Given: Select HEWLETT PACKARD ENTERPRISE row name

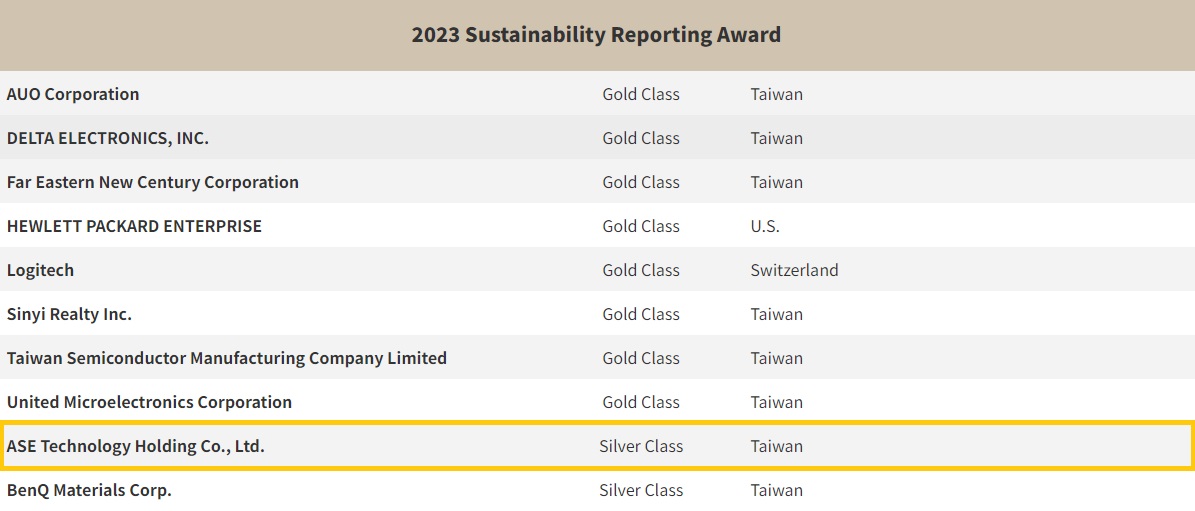Looking at the screenshot, I should pyautogui.click(x=134, y=226).
